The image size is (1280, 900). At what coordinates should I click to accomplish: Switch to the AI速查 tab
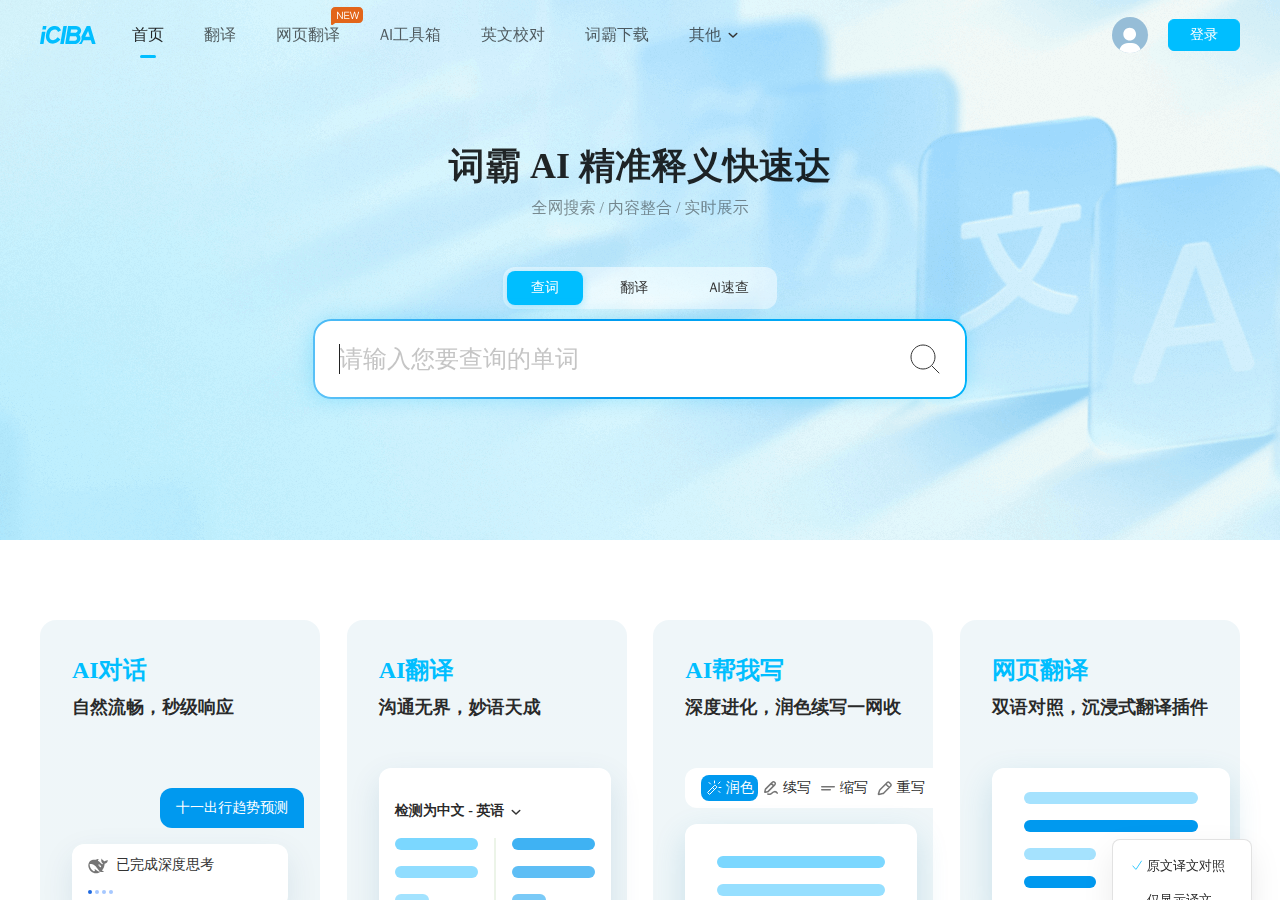[729, 288]
